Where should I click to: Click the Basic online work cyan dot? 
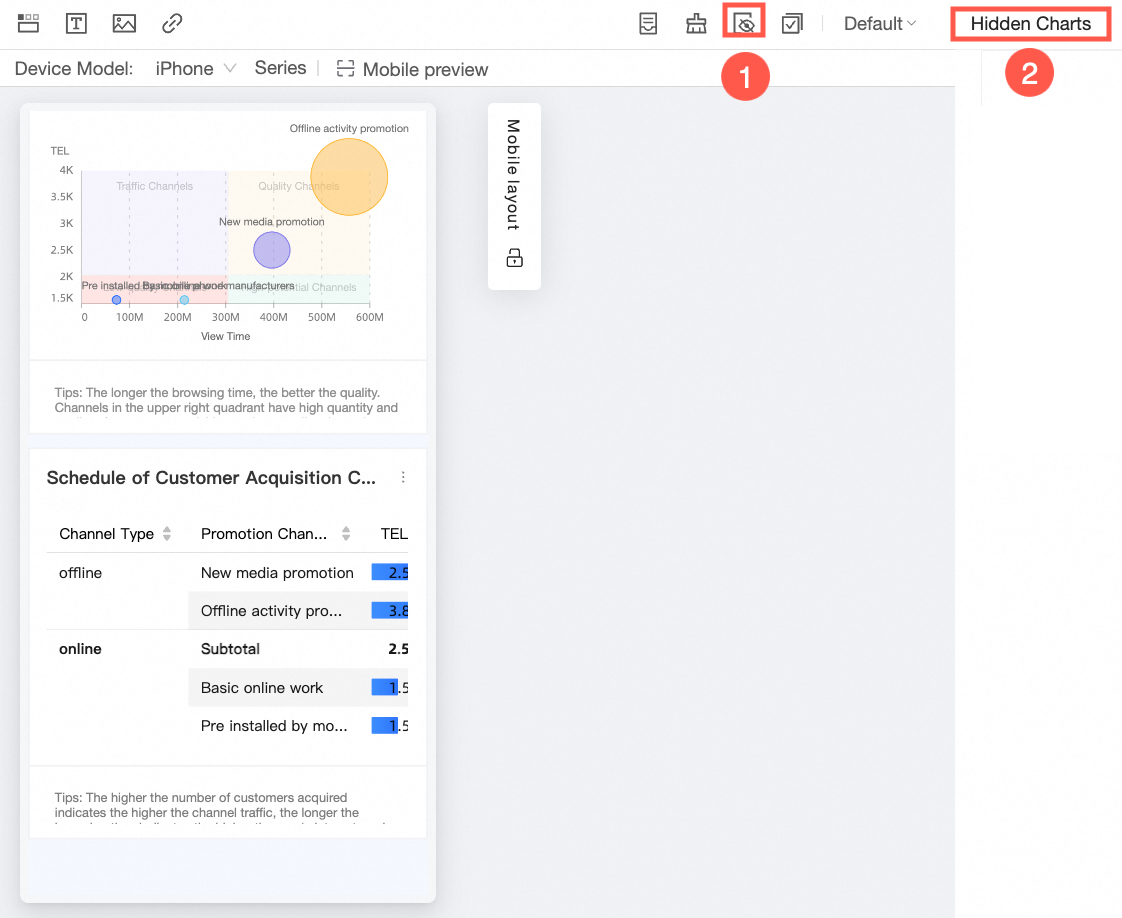[x=184, y=300]
